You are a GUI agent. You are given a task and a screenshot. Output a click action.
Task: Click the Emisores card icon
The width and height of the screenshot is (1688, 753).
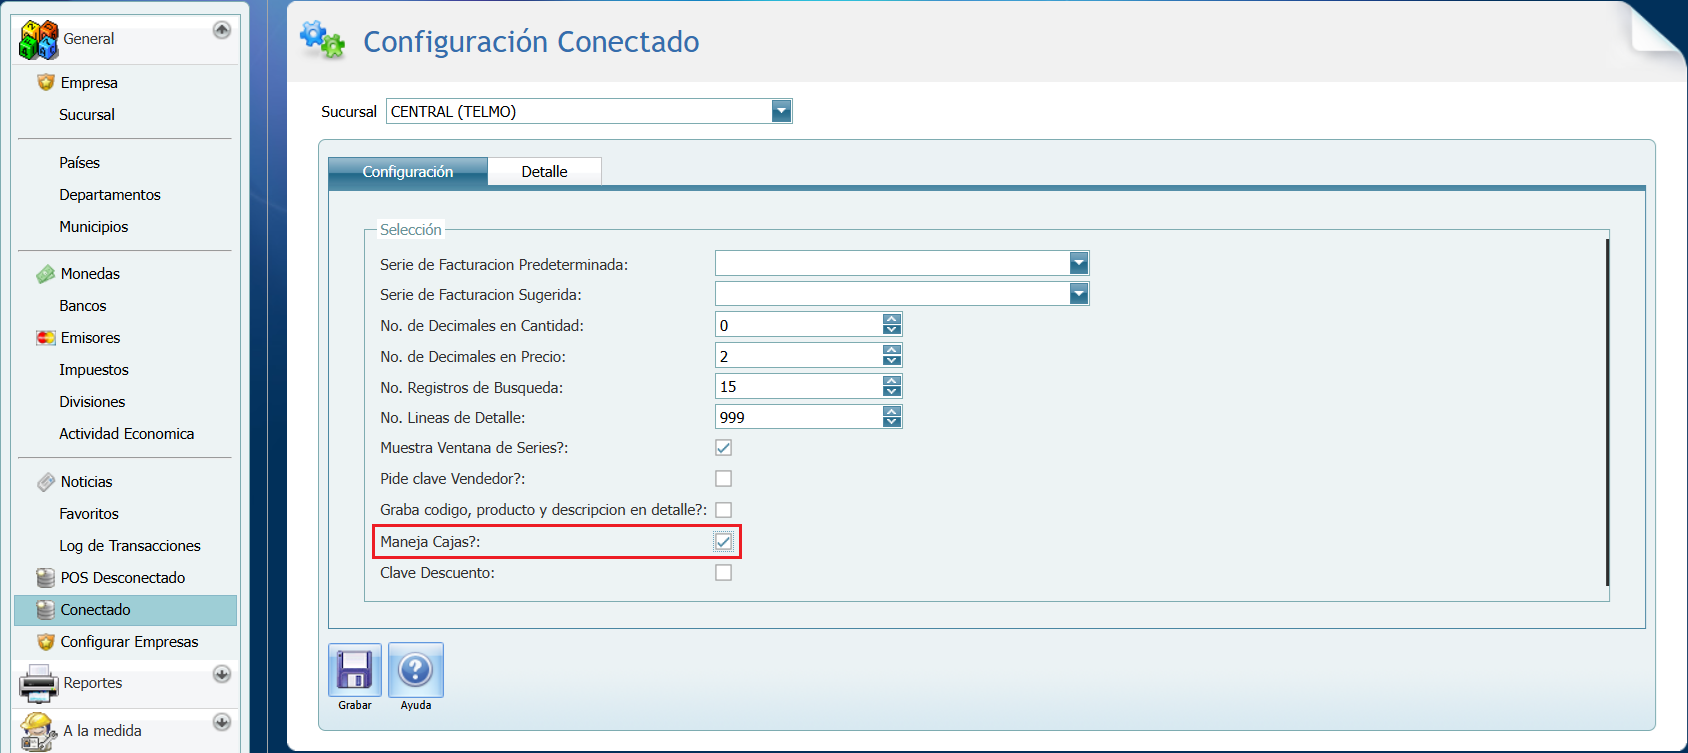coord(45,338)
